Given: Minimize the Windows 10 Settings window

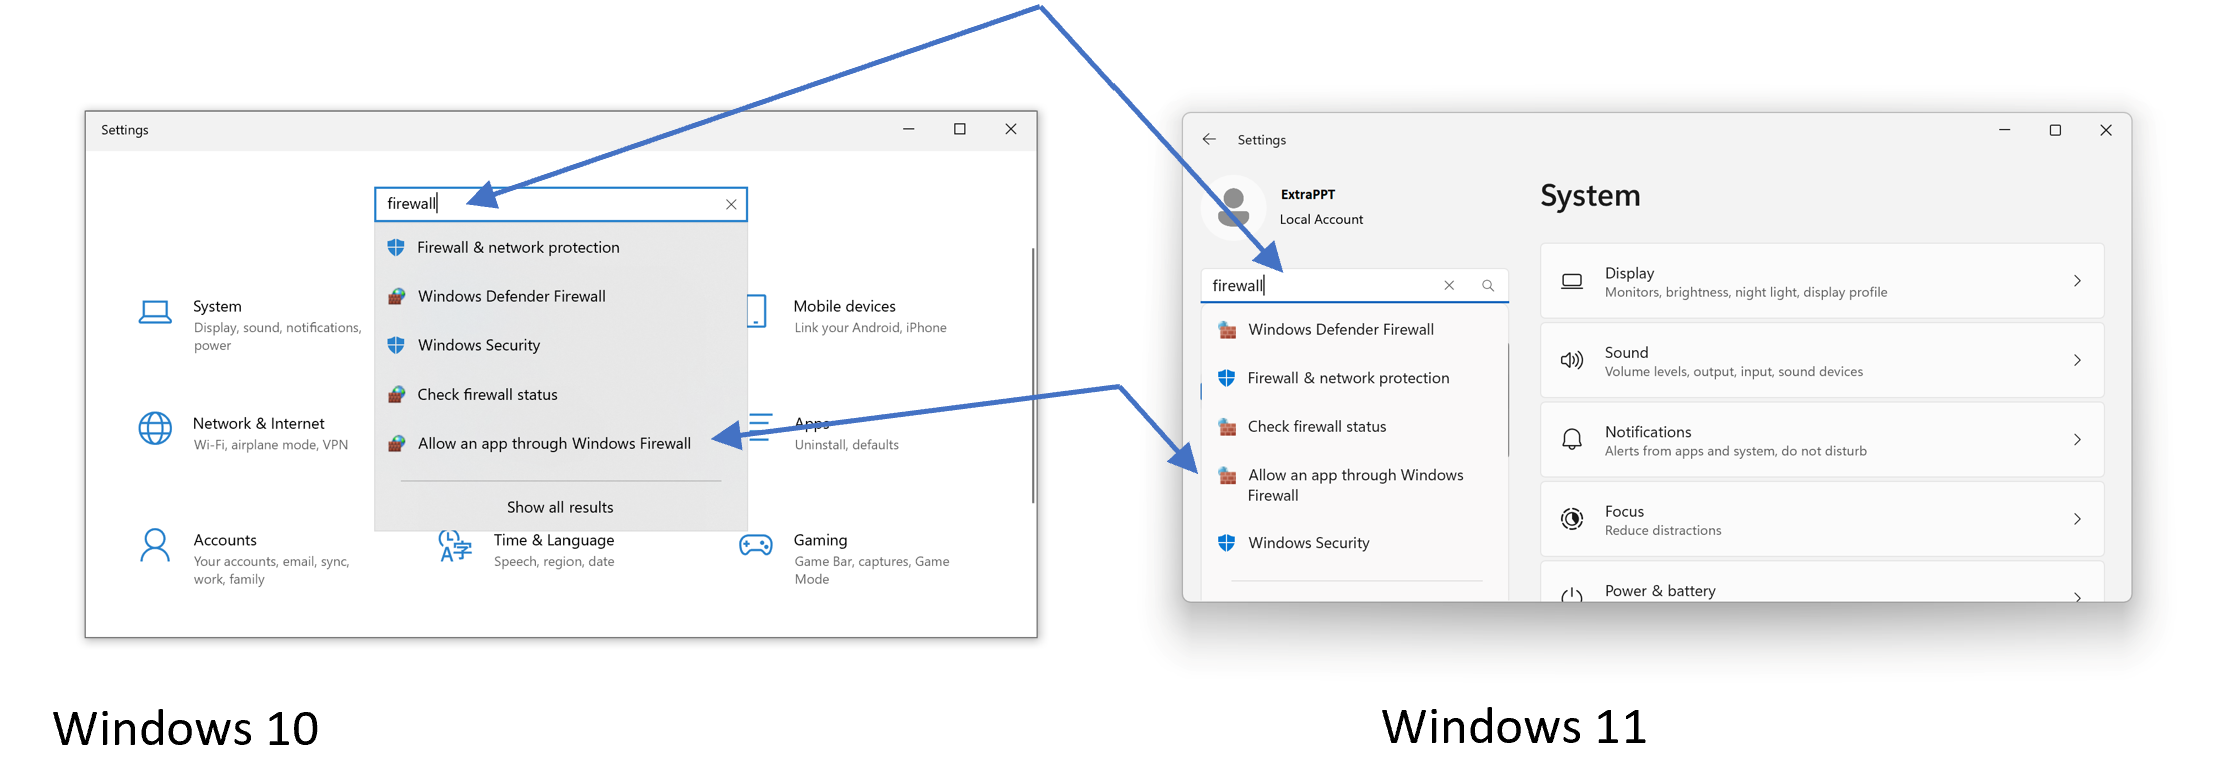Looking at the screenshot, I should (x=908, y=129).
